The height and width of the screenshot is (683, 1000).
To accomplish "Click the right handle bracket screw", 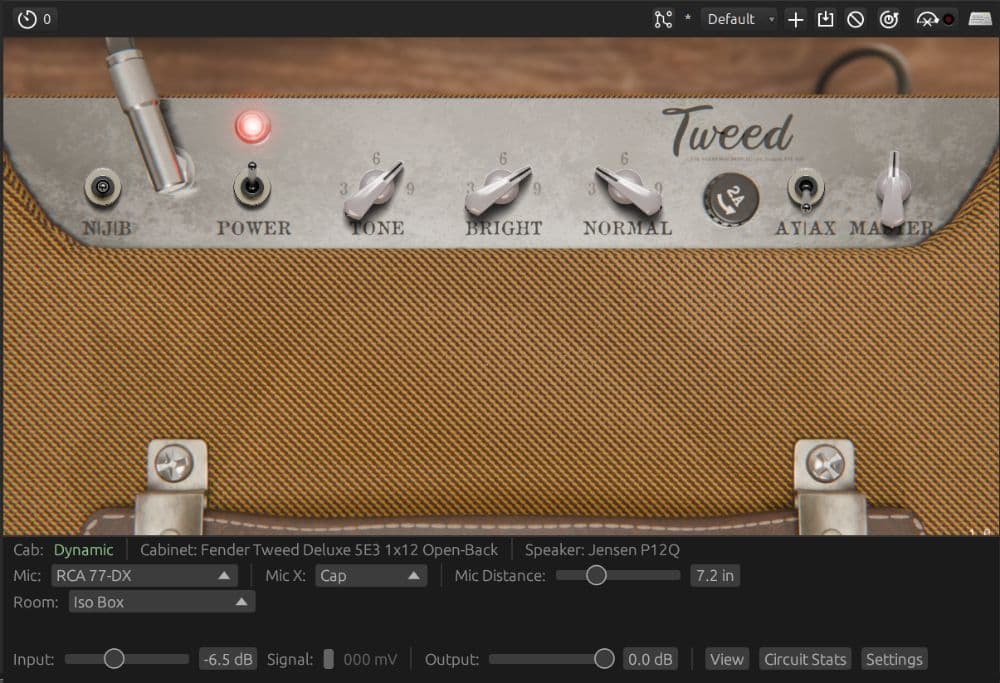I will click(x=825, y=463).
